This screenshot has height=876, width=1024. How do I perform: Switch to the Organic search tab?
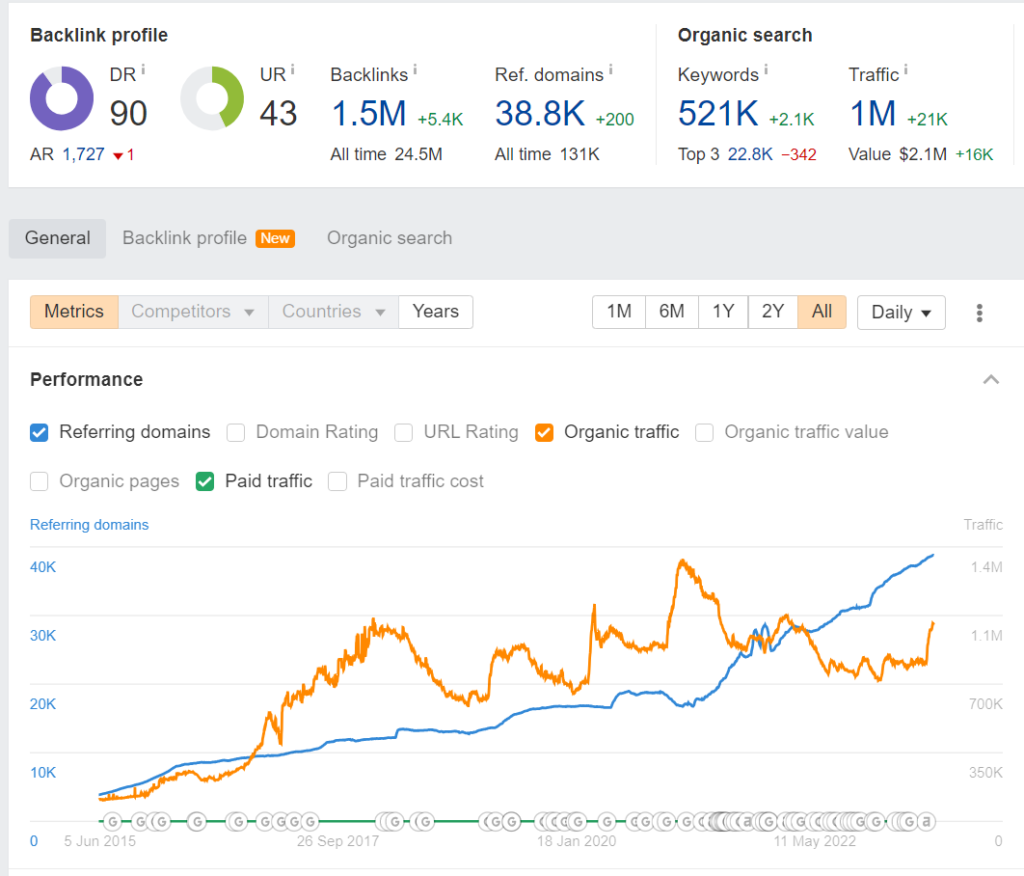(389, 238)
